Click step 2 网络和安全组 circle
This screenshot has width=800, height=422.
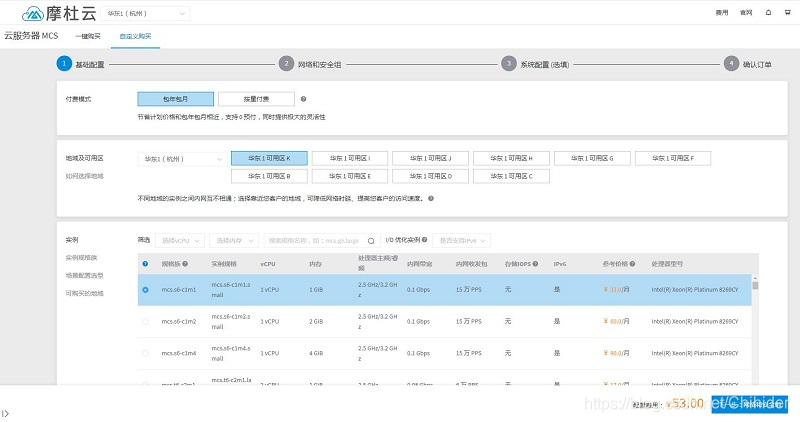286,64
